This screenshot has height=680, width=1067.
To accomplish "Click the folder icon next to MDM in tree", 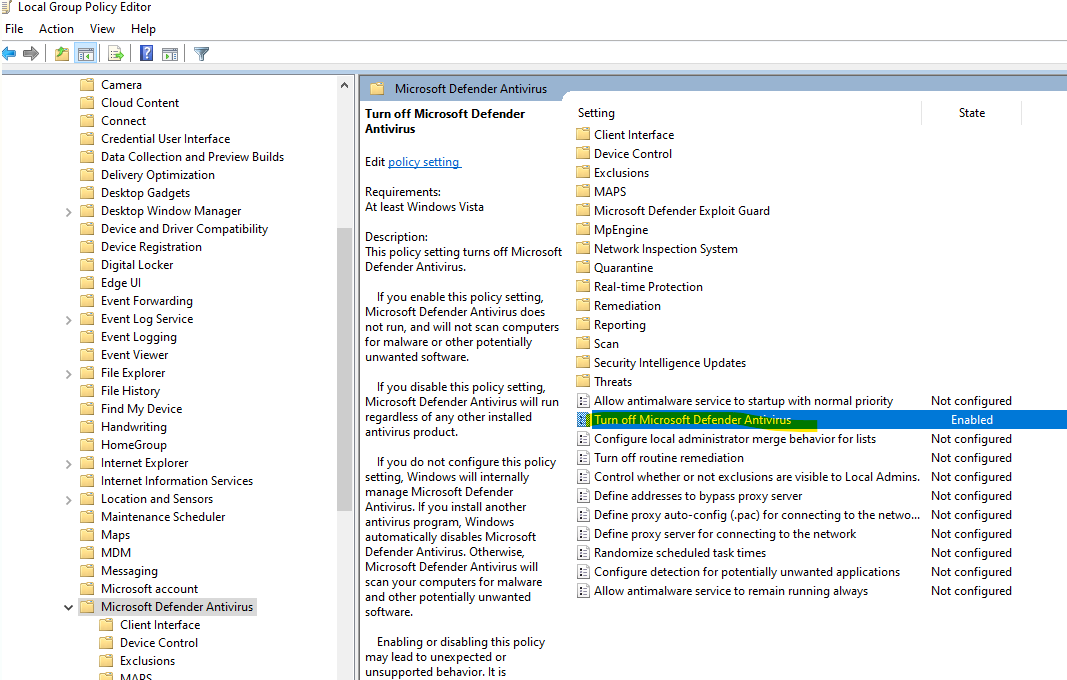I will 87,553.
